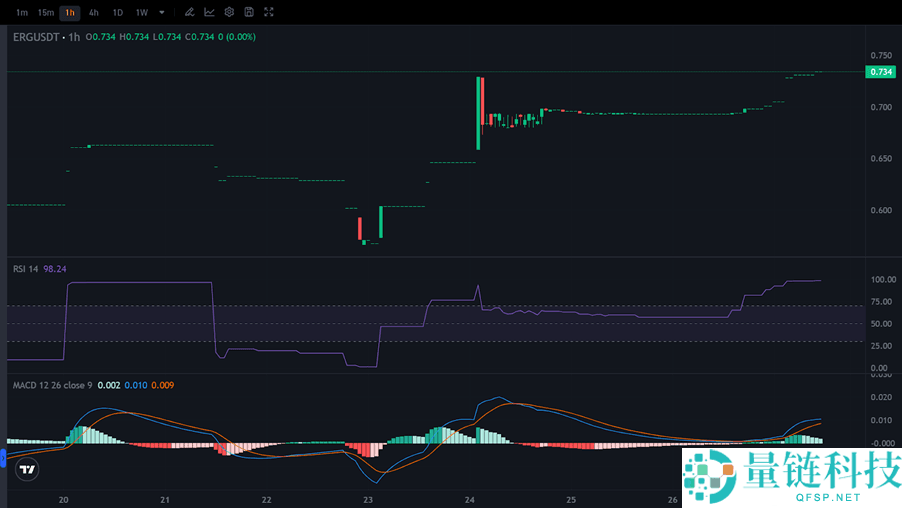Image resolution: width=902 pixels, height=508 pixels.
Task: Select the 4h timeframe
Action: 93,12
